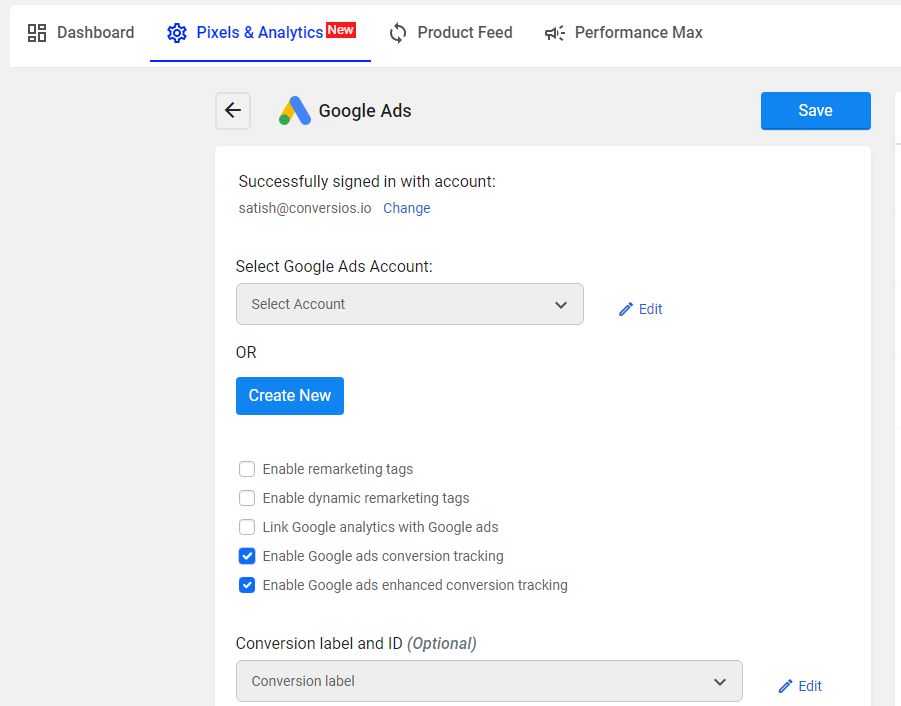Image resolution: width=901 pixels, height=706 pixels.
Task: Go back using the arrow button
Action: point(233,110)
